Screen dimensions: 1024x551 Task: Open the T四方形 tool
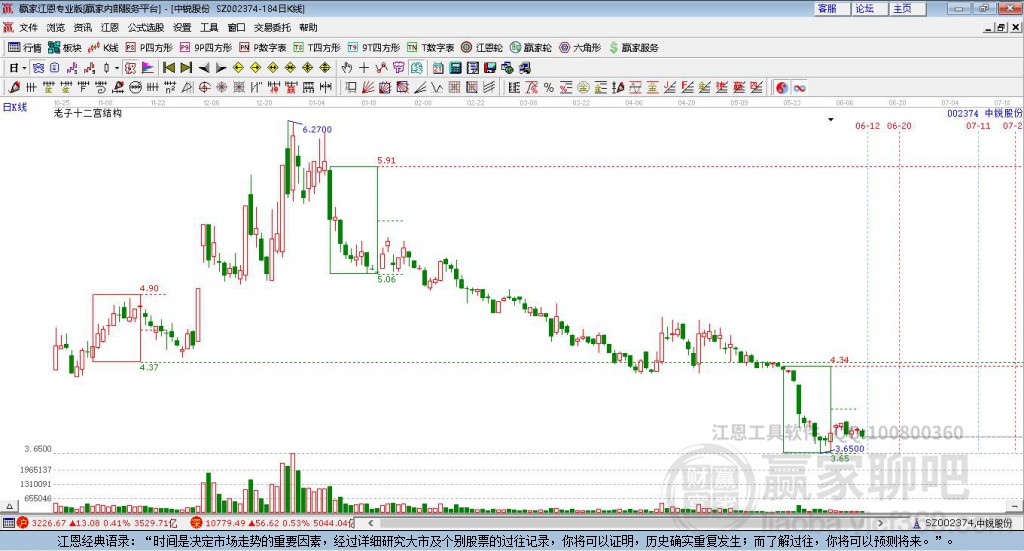[x=317, y=48]
